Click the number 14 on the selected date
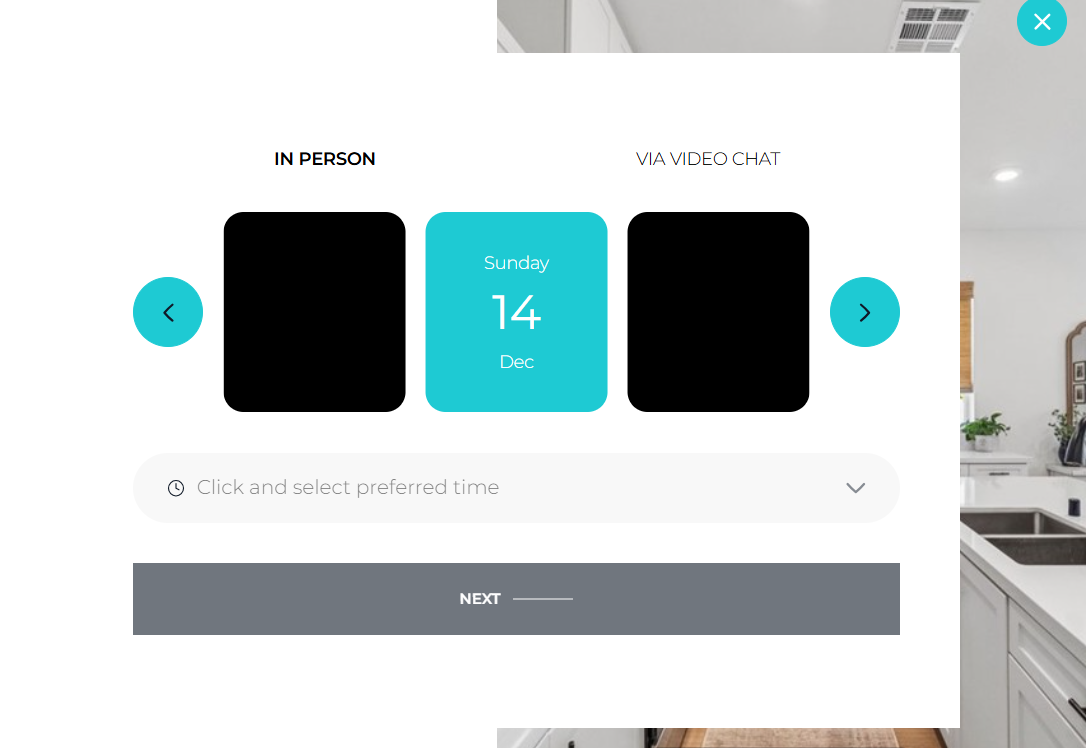 click(x=516, y=312)
